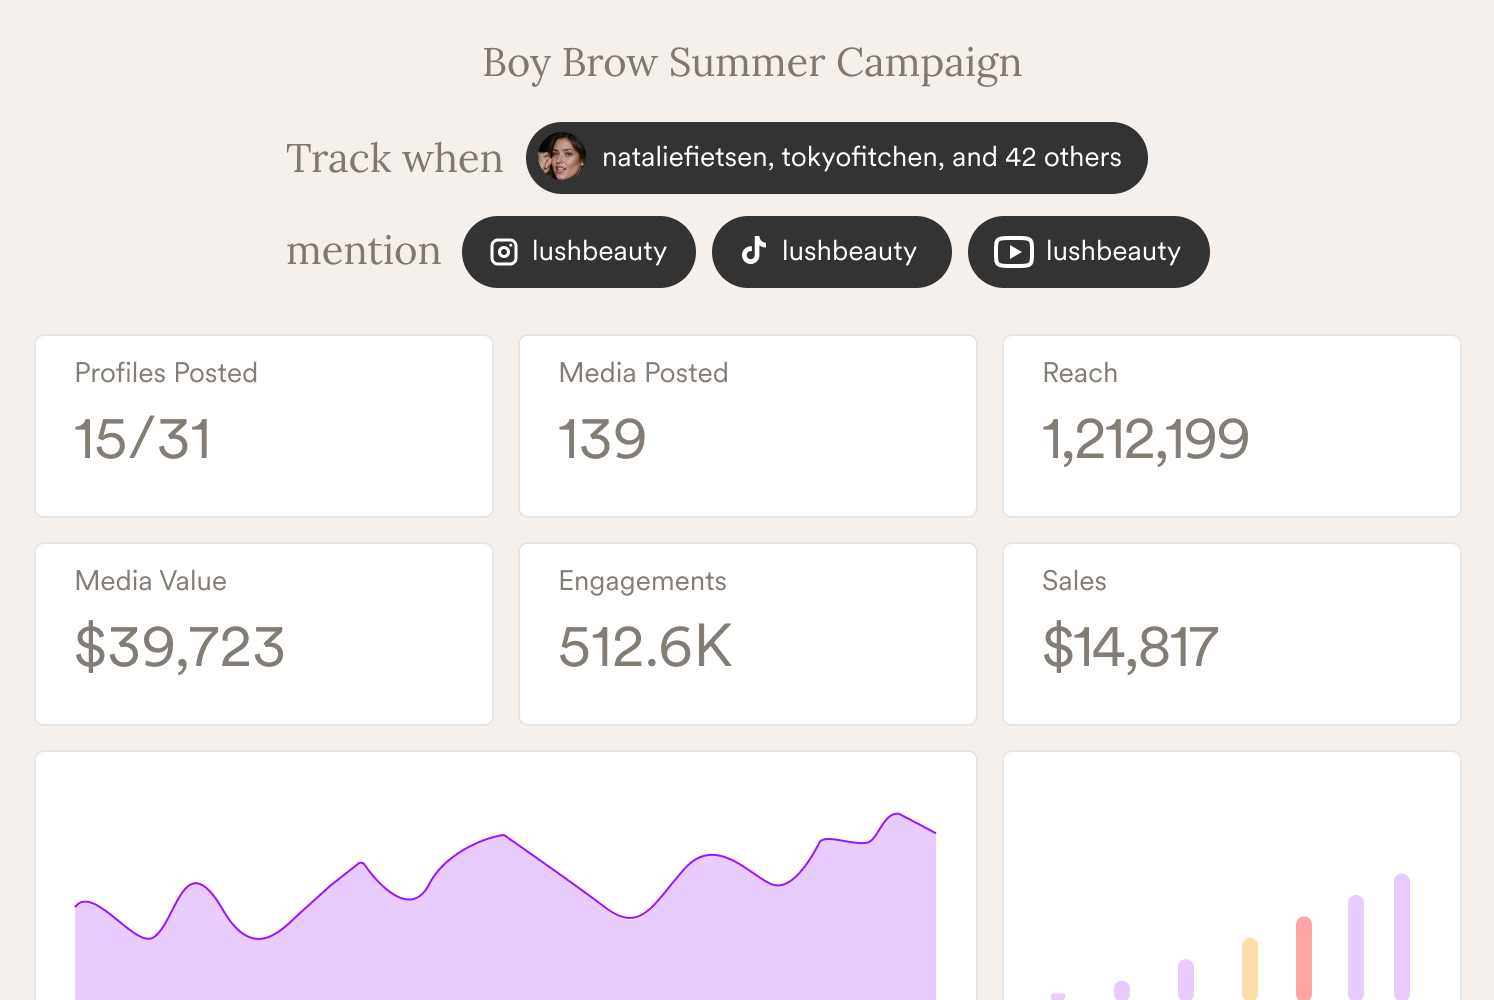Select the TikTok lushbeauty mention pill
The width and height of the screenshot is (1494, 1000).
[831, 252]
